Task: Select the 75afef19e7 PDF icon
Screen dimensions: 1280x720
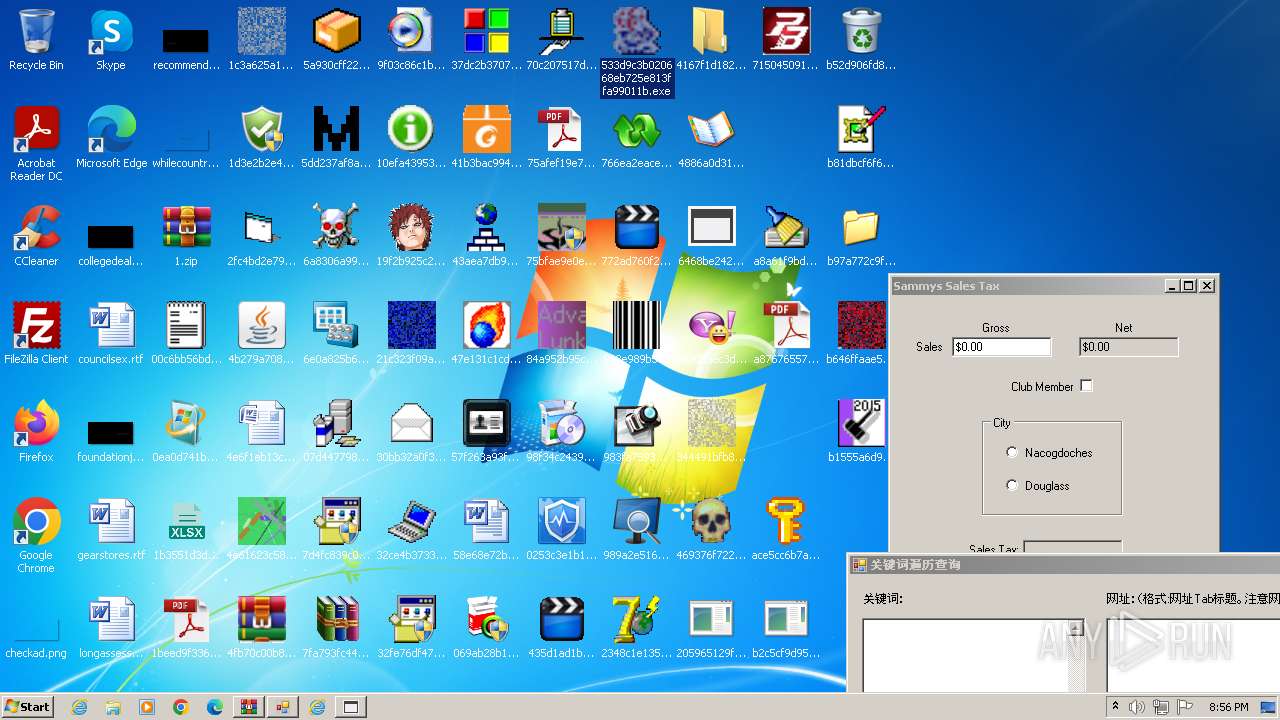Action: coord(561,138)
